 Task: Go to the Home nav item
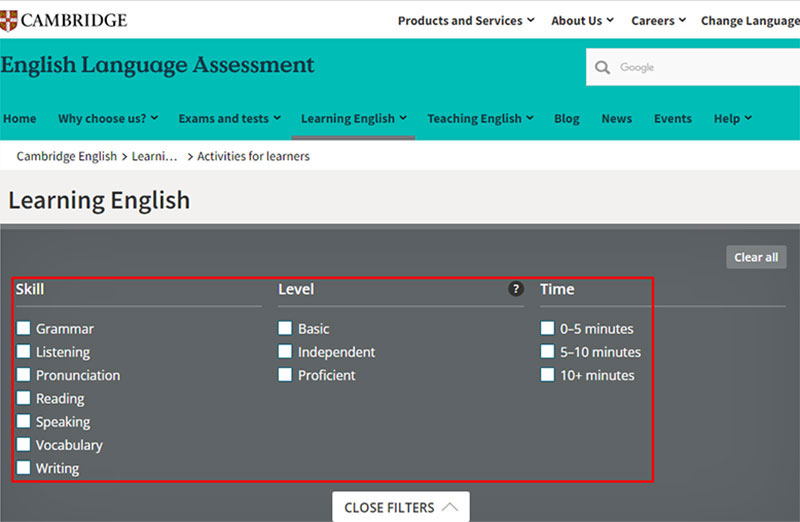(x=19, y=118)
